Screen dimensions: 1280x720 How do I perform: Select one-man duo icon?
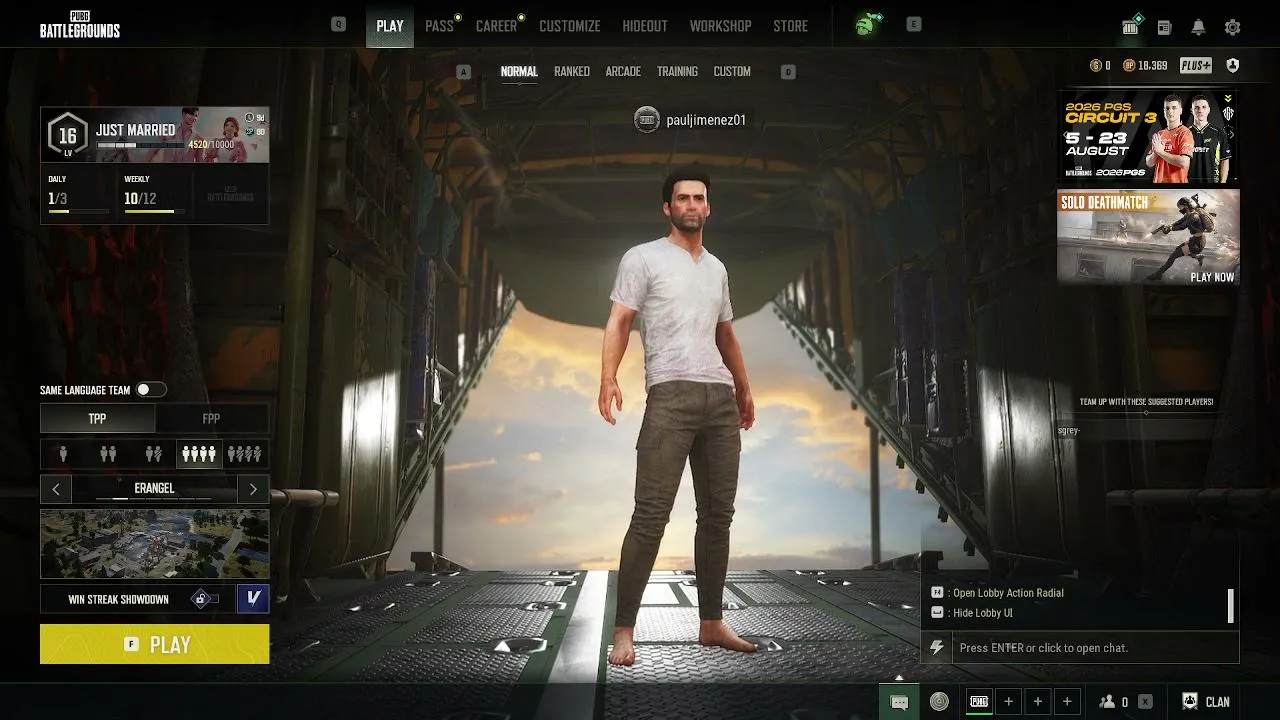[x=153, y=455]
